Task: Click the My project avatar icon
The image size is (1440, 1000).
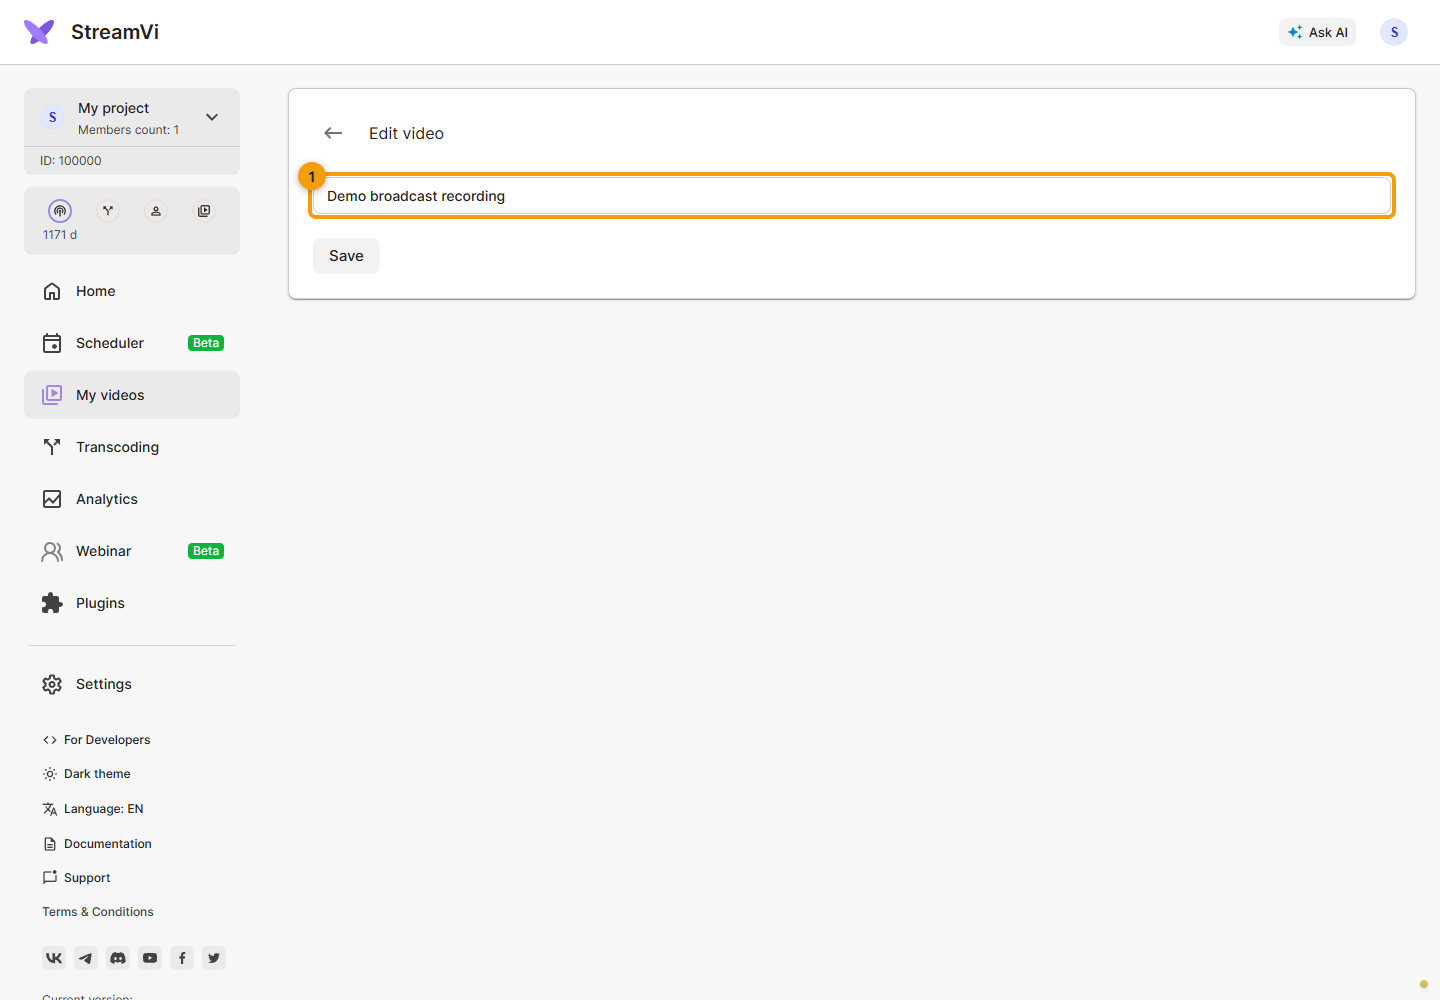Action: (53, 117)
